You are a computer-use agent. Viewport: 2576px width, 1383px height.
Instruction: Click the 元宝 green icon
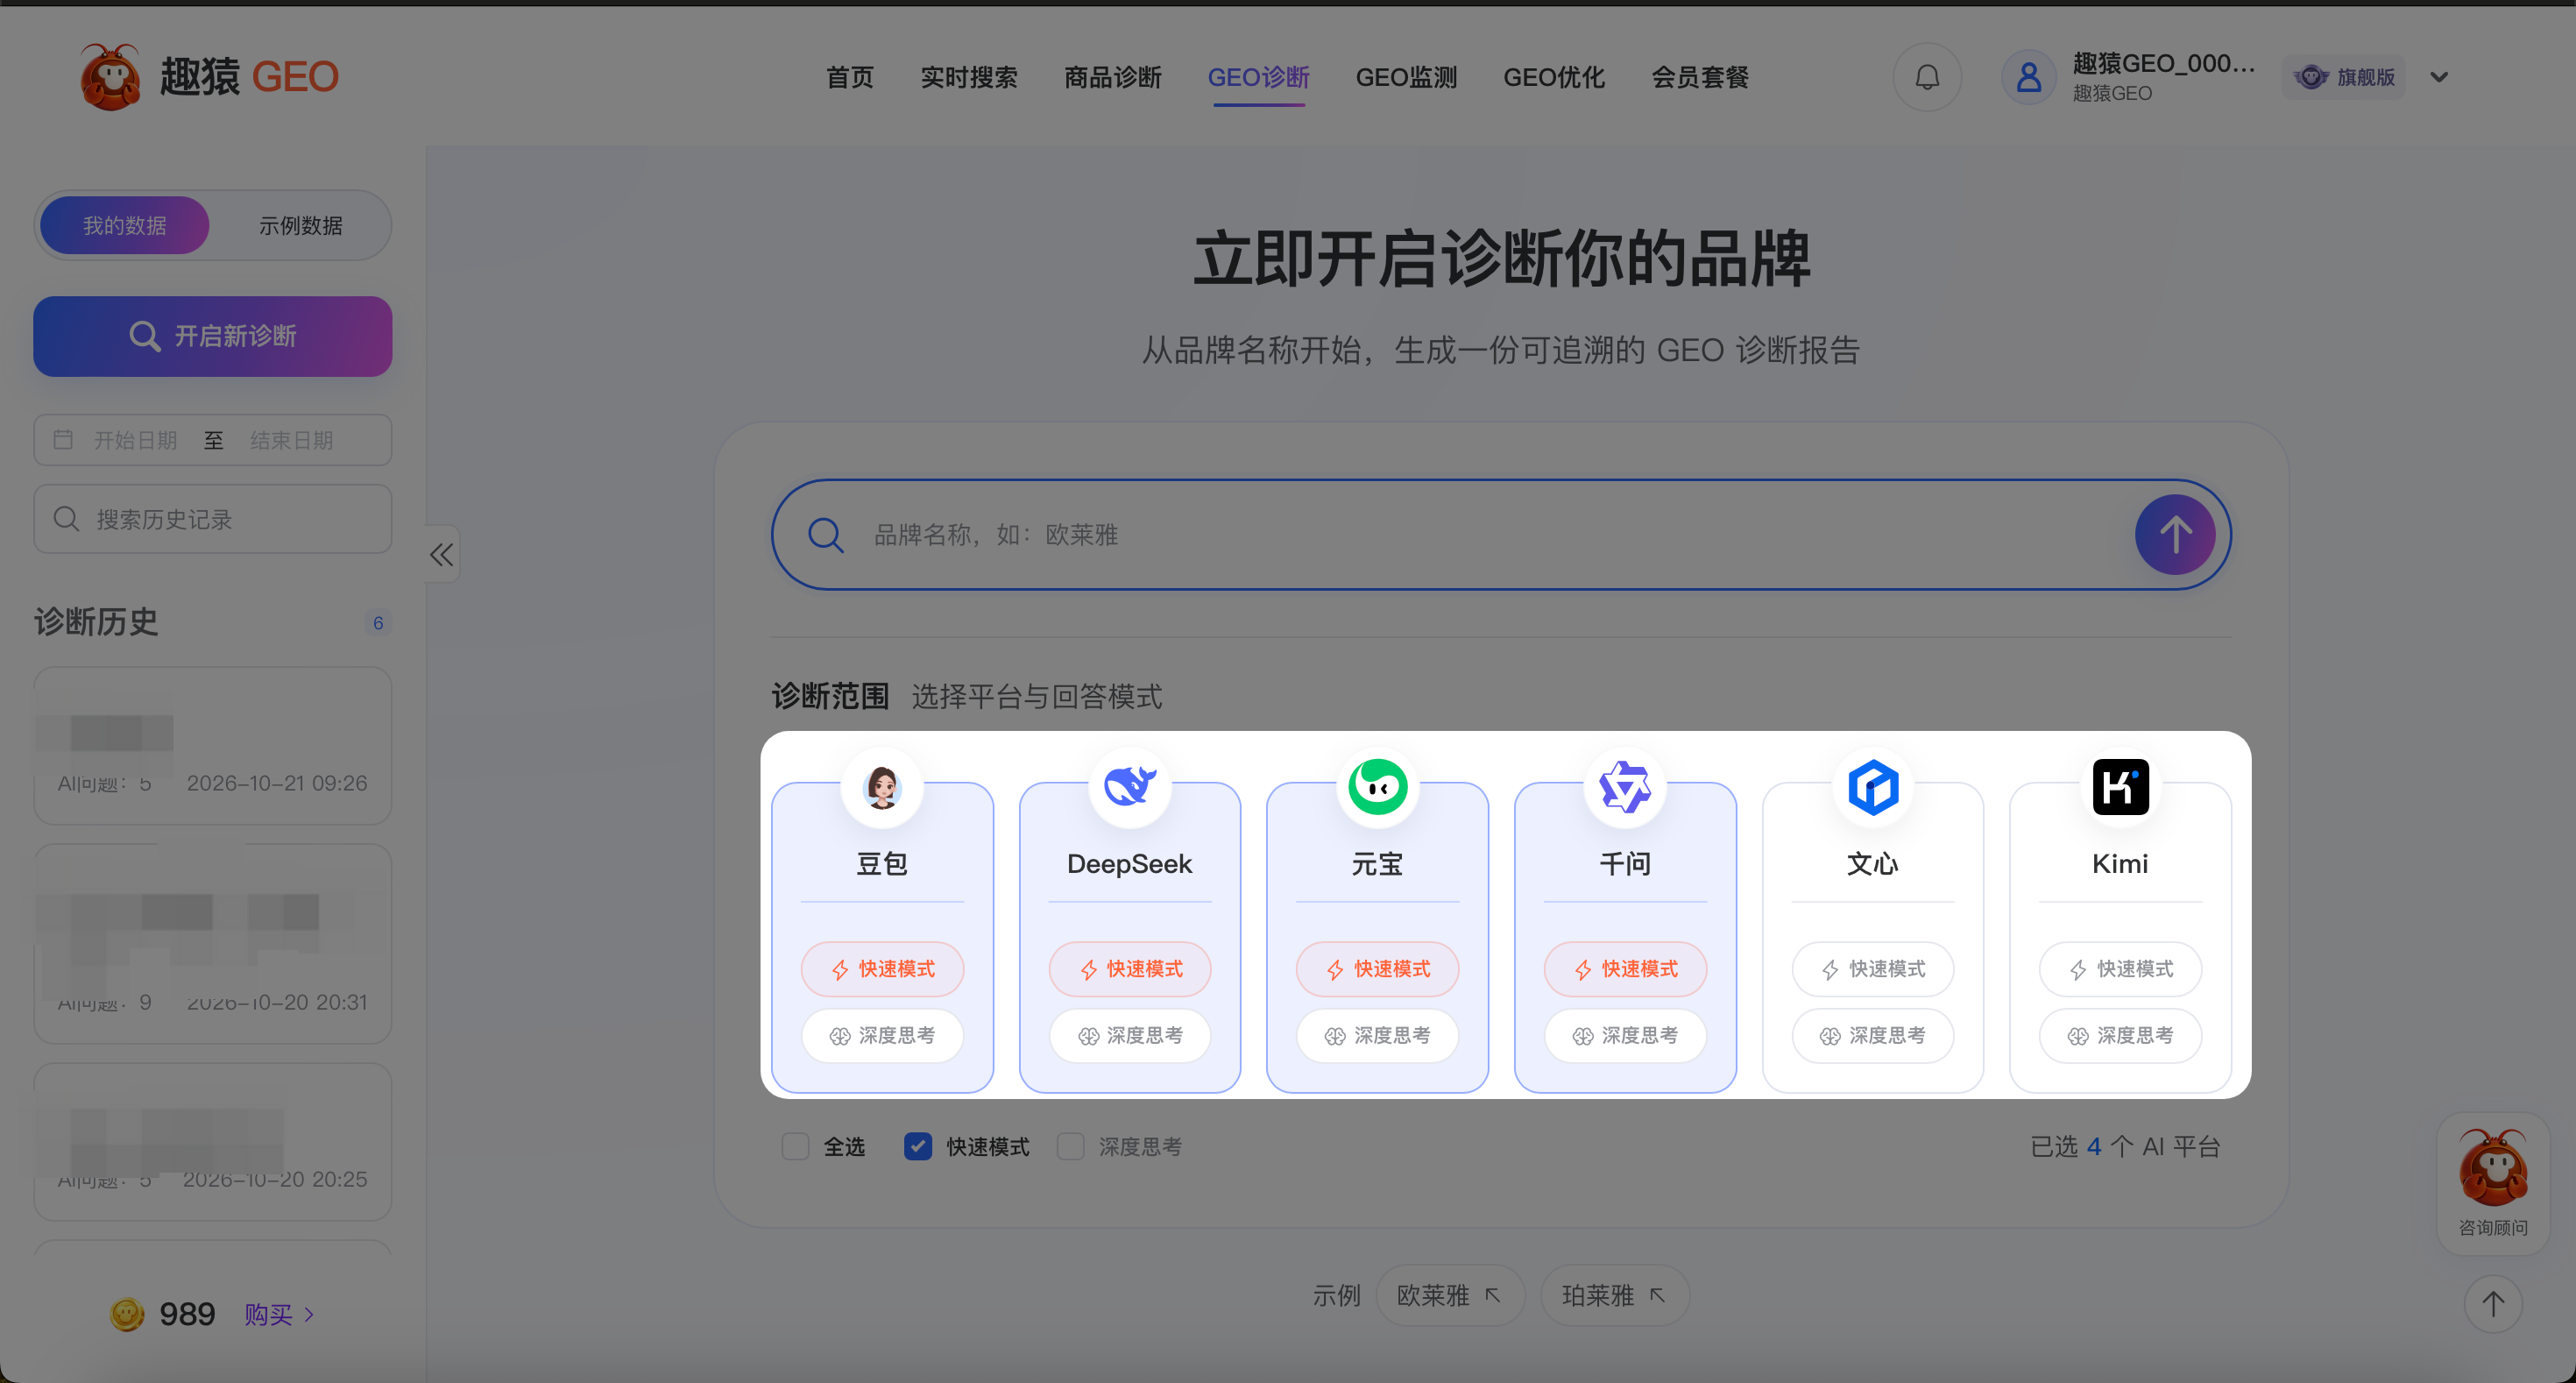pos(1377,787)
